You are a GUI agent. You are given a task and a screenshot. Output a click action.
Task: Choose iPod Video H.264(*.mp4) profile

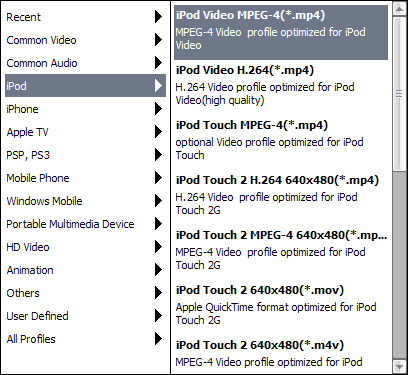(x=281, y=87)
